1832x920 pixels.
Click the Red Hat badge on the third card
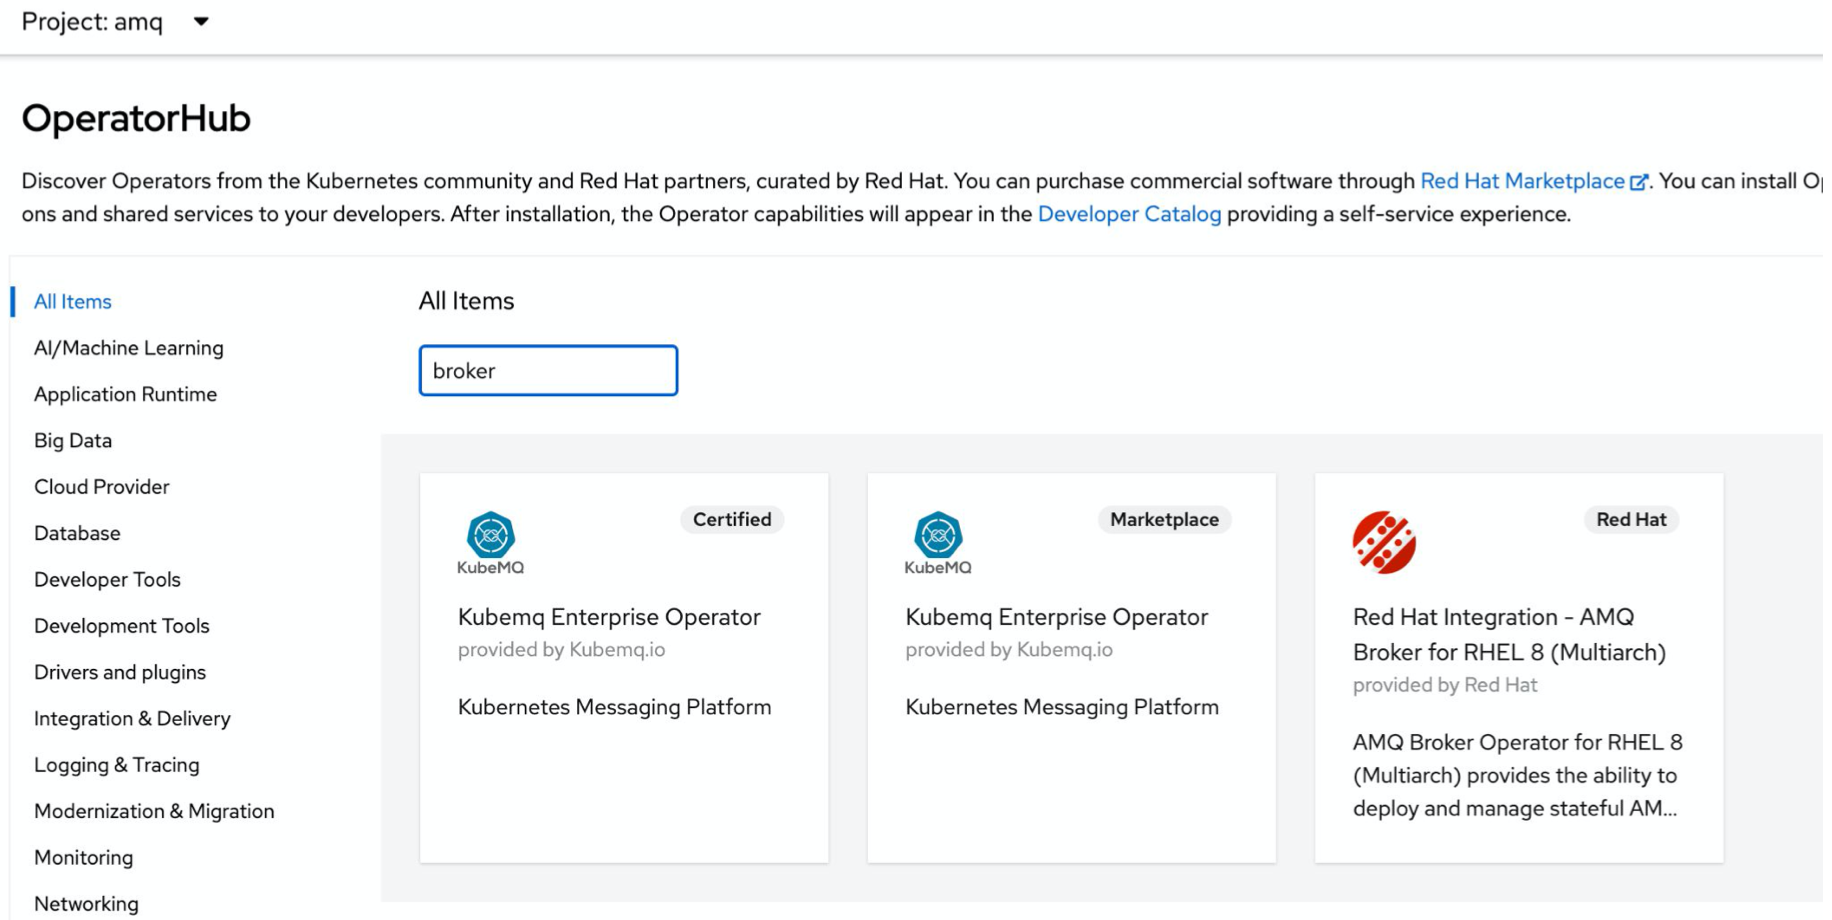coord(1631,519)
